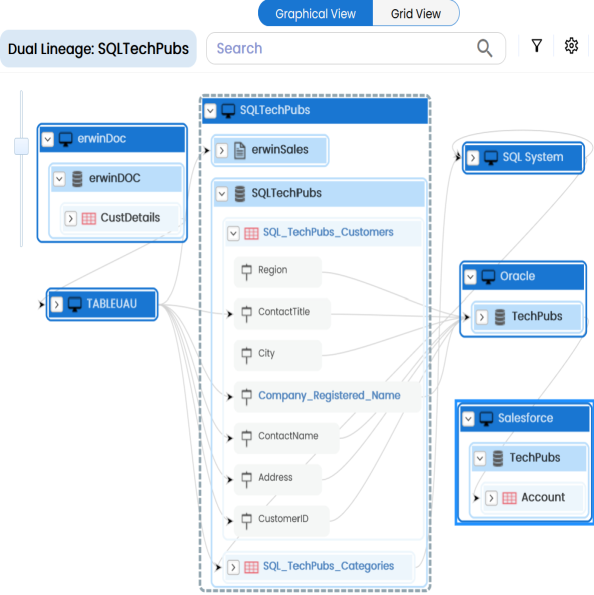
Task: Click the TABLEUAU system monitor icon
Action: coord(74,304)
